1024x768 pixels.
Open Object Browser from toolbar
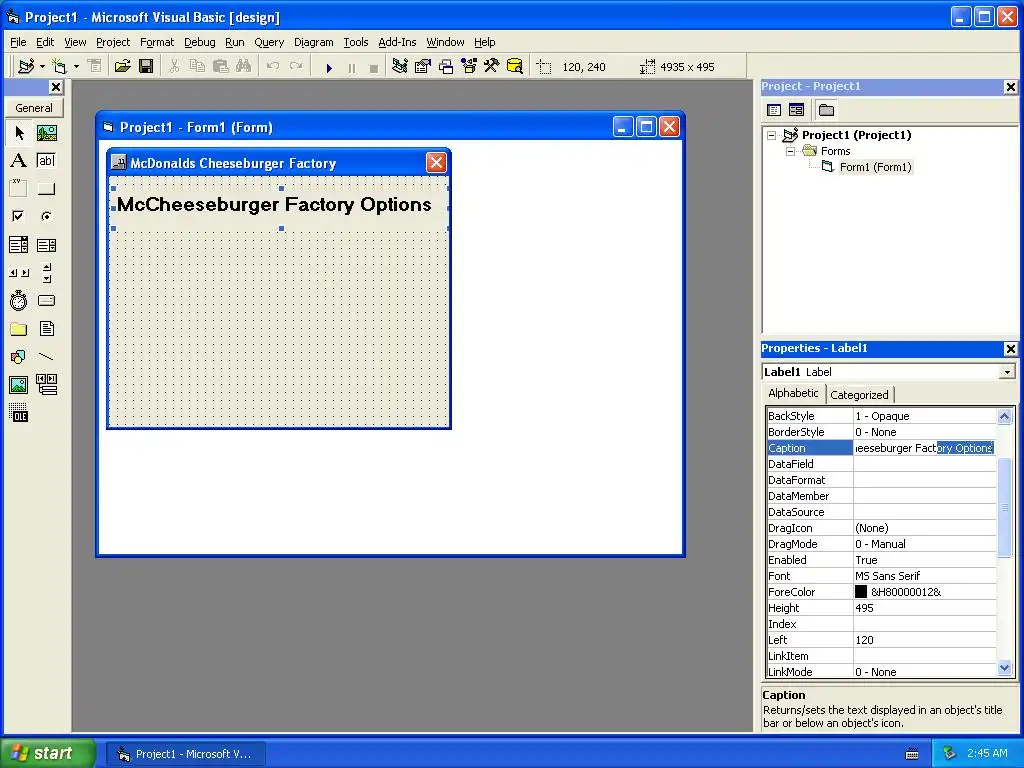coord(469,66)
